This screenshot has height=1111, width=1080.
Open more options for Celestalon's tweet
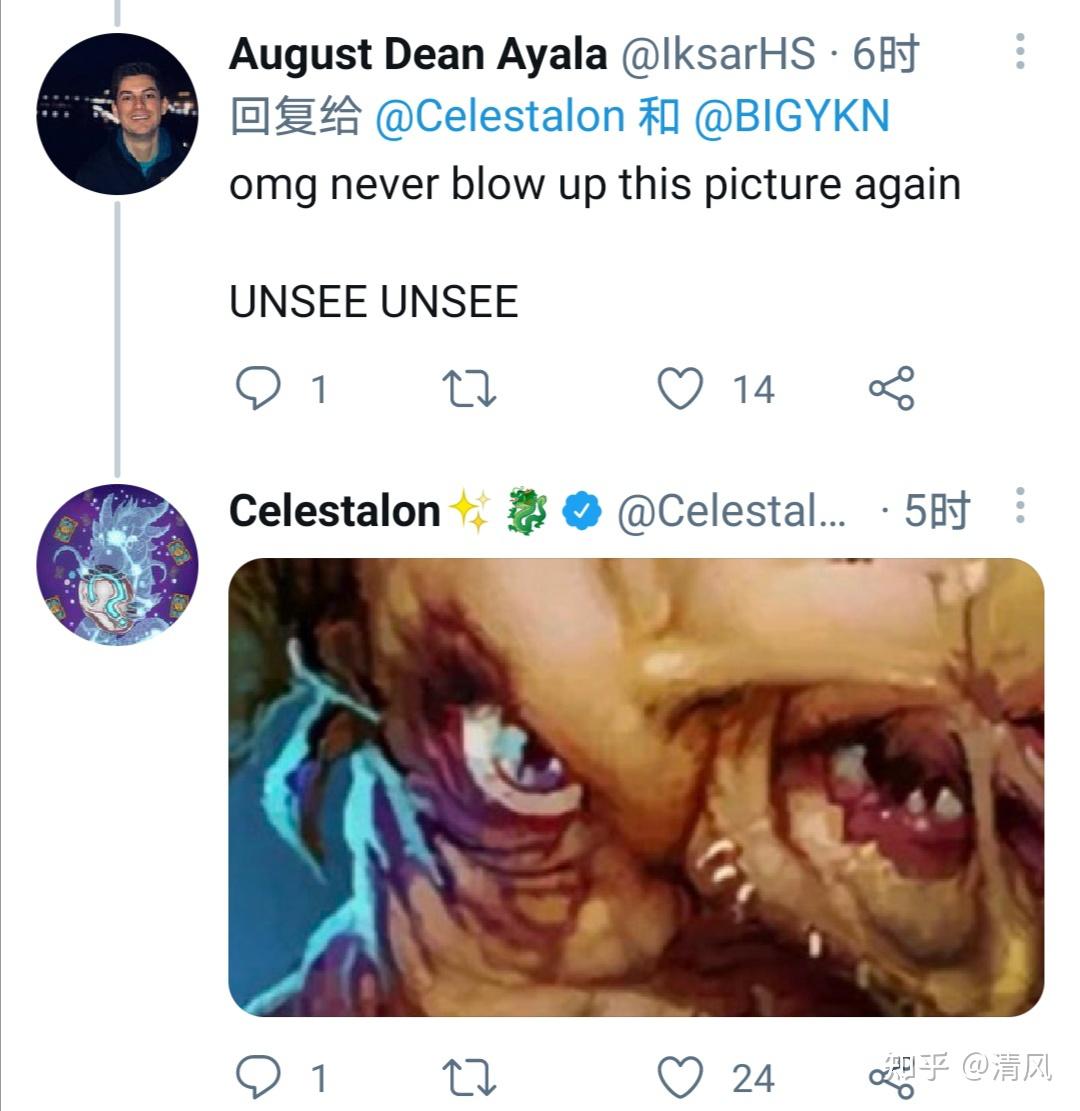point(1020,506)
